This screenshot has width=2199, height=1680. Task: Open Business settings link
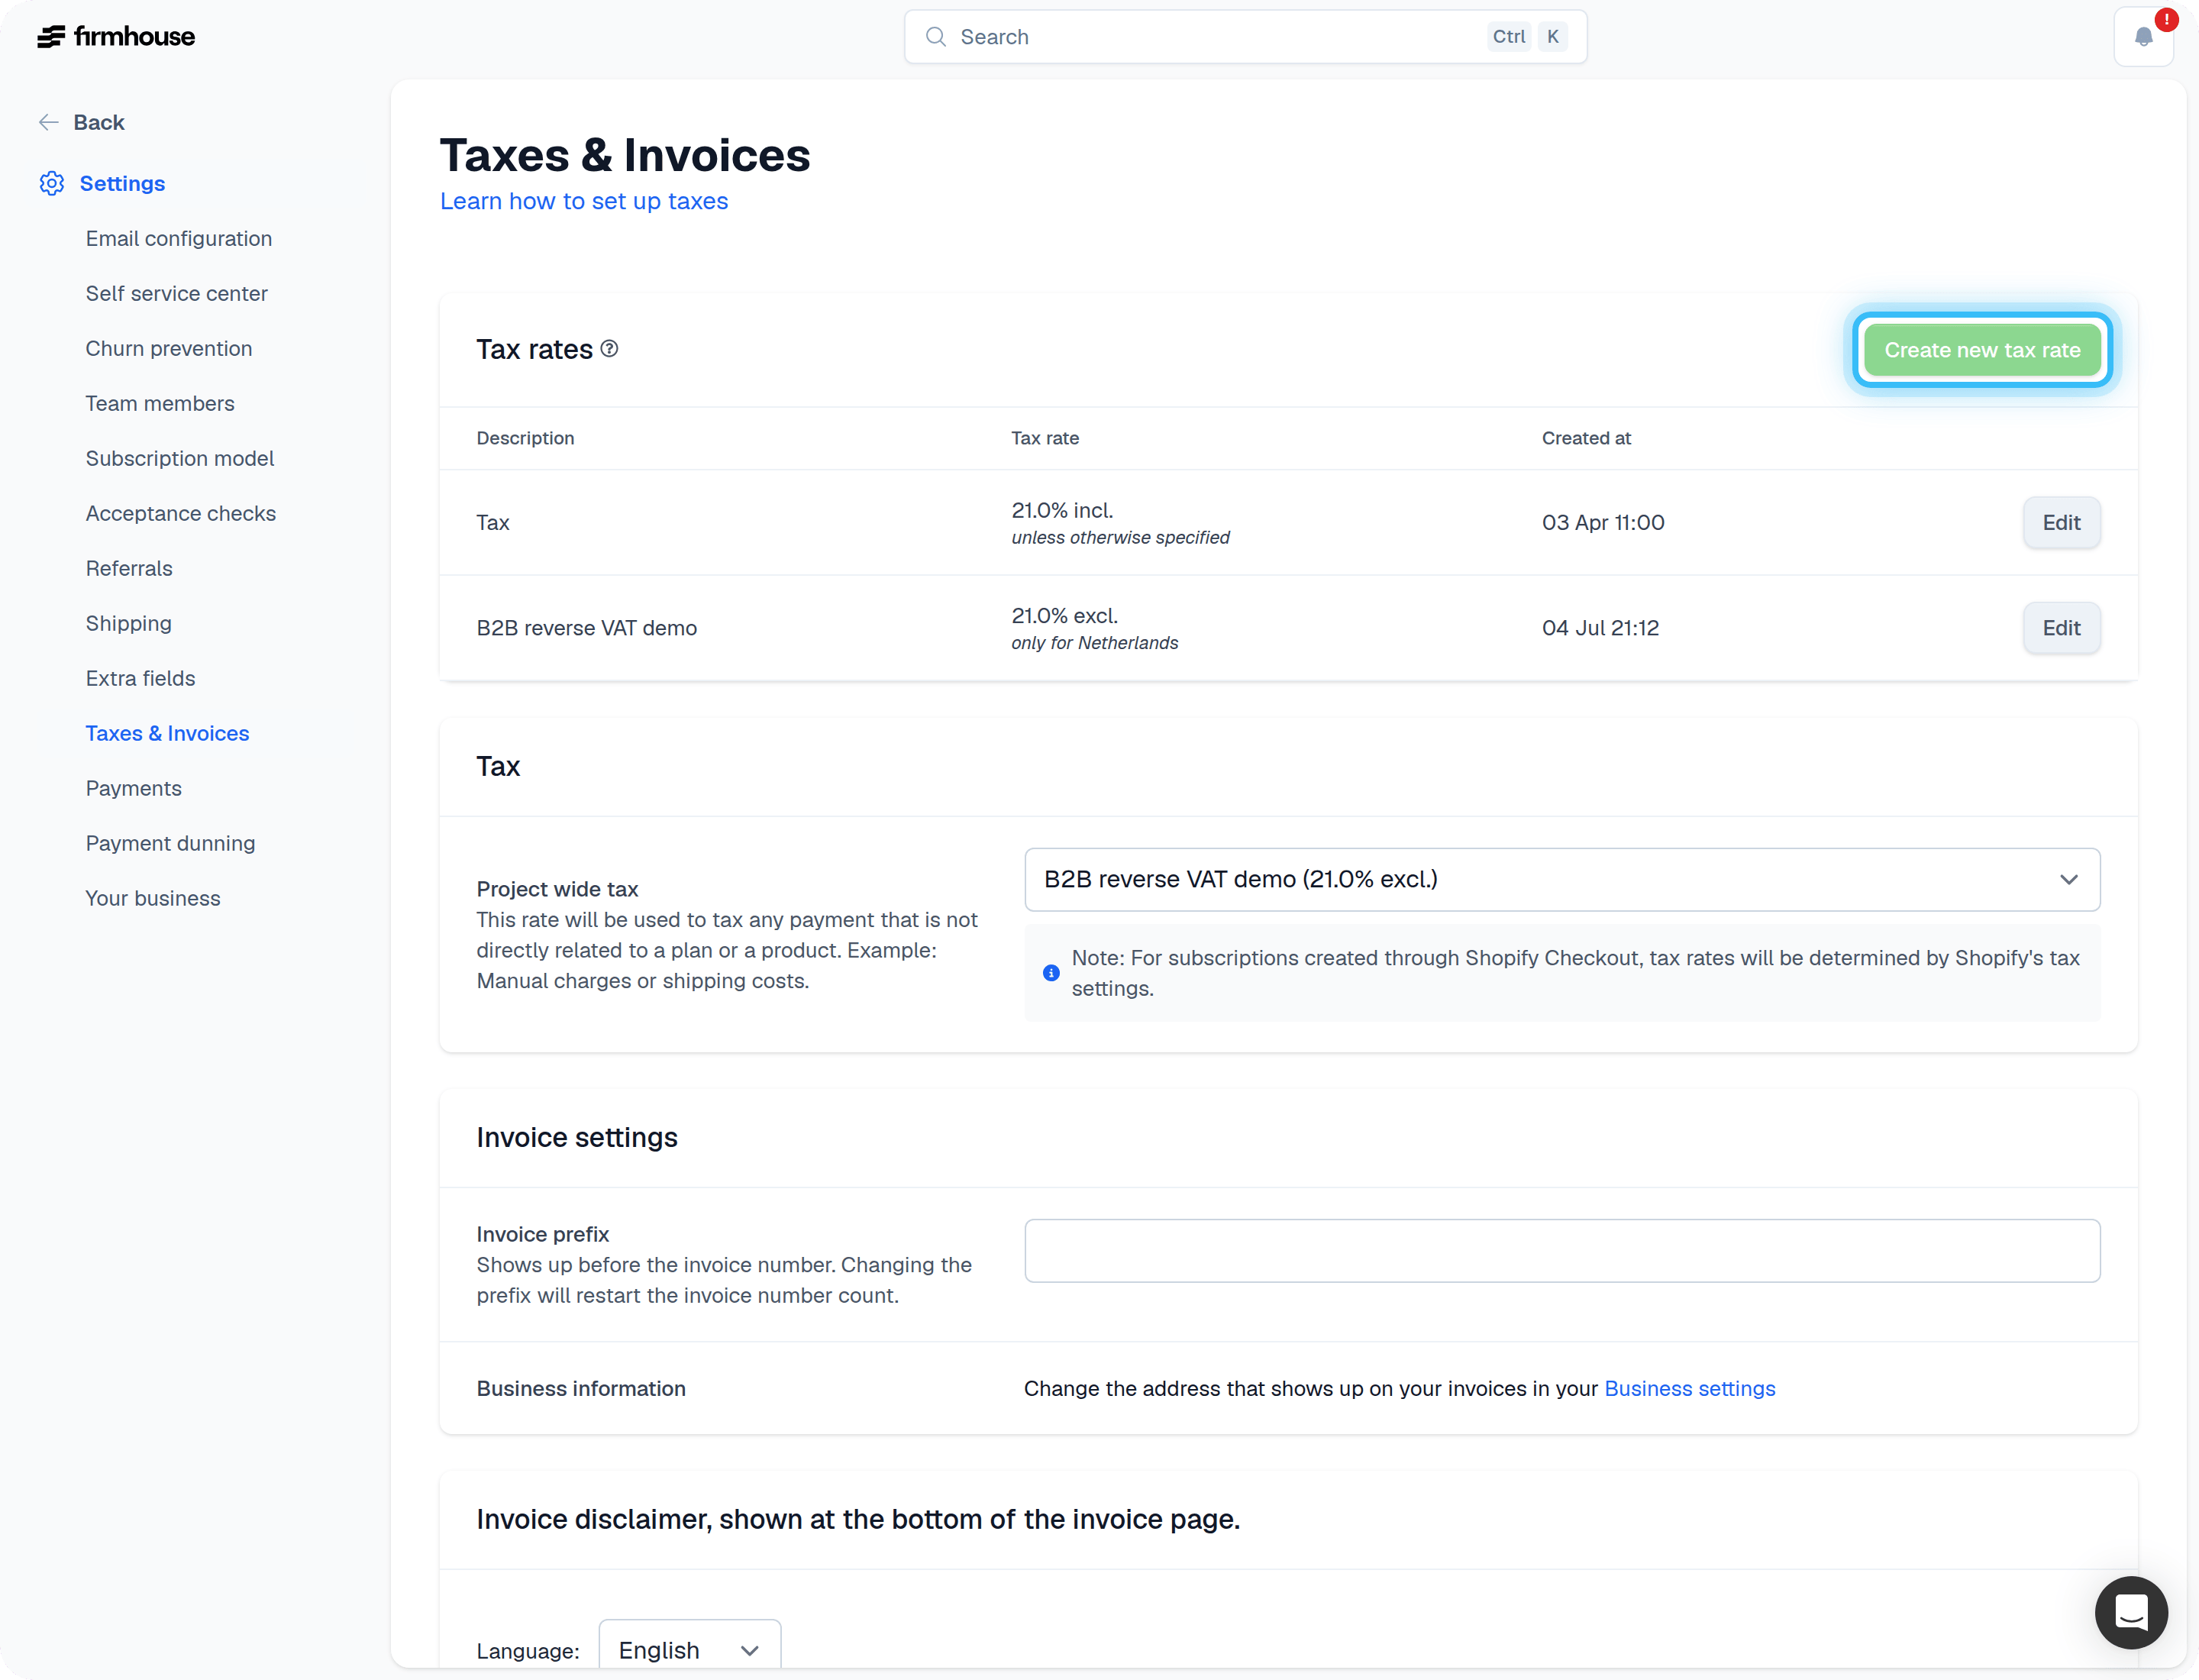[x=1689, y=1389]
